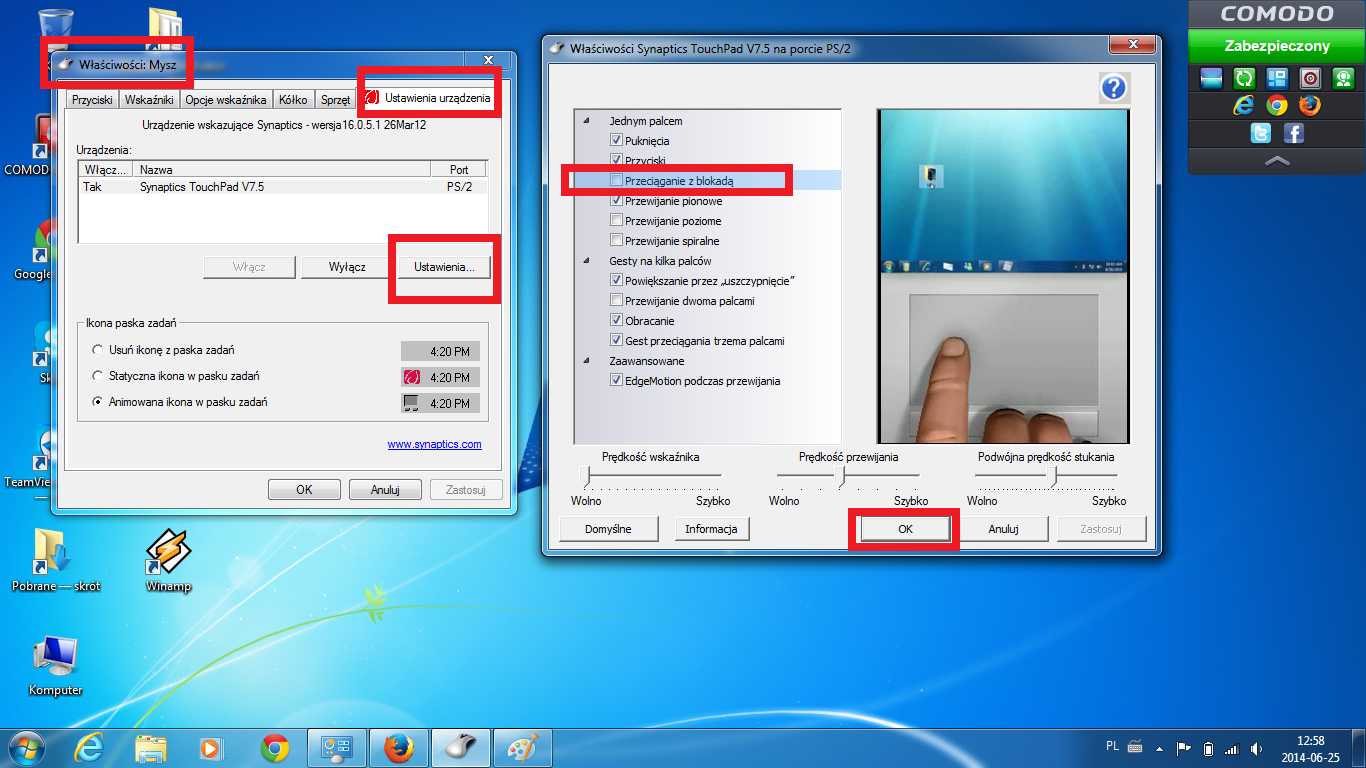Screen dimensions: 1366x768
Task: Enable the Przeciąganie z blokadą checkbox
Action: coord(616,181)
